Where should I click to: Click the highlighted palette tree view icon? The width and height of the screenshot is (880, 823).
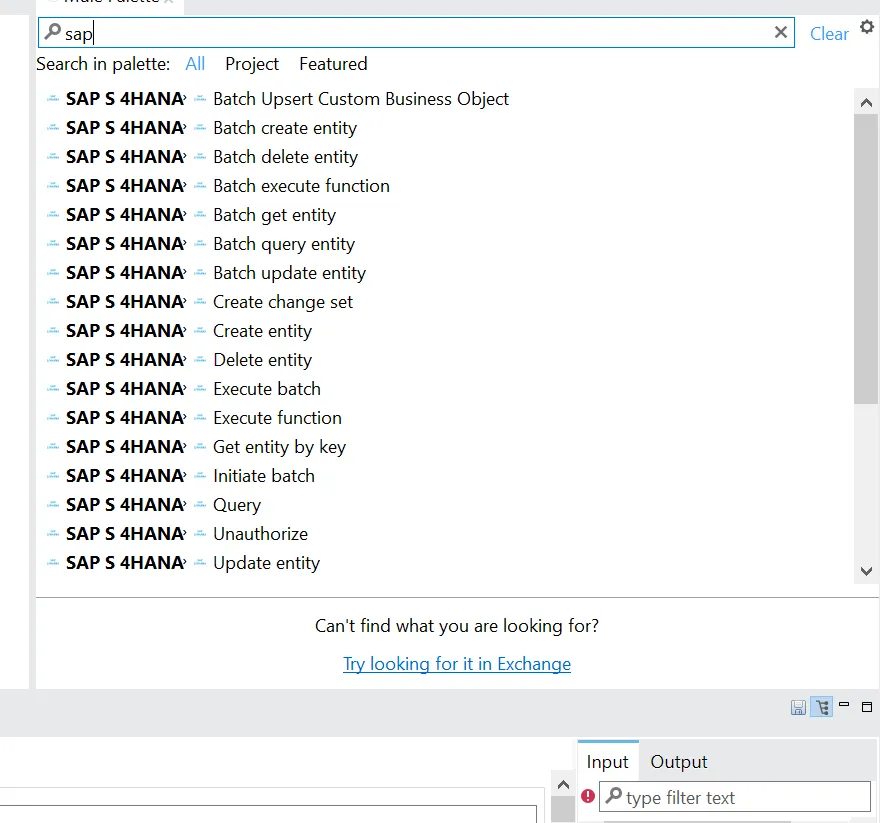click(x=821, y=706)
